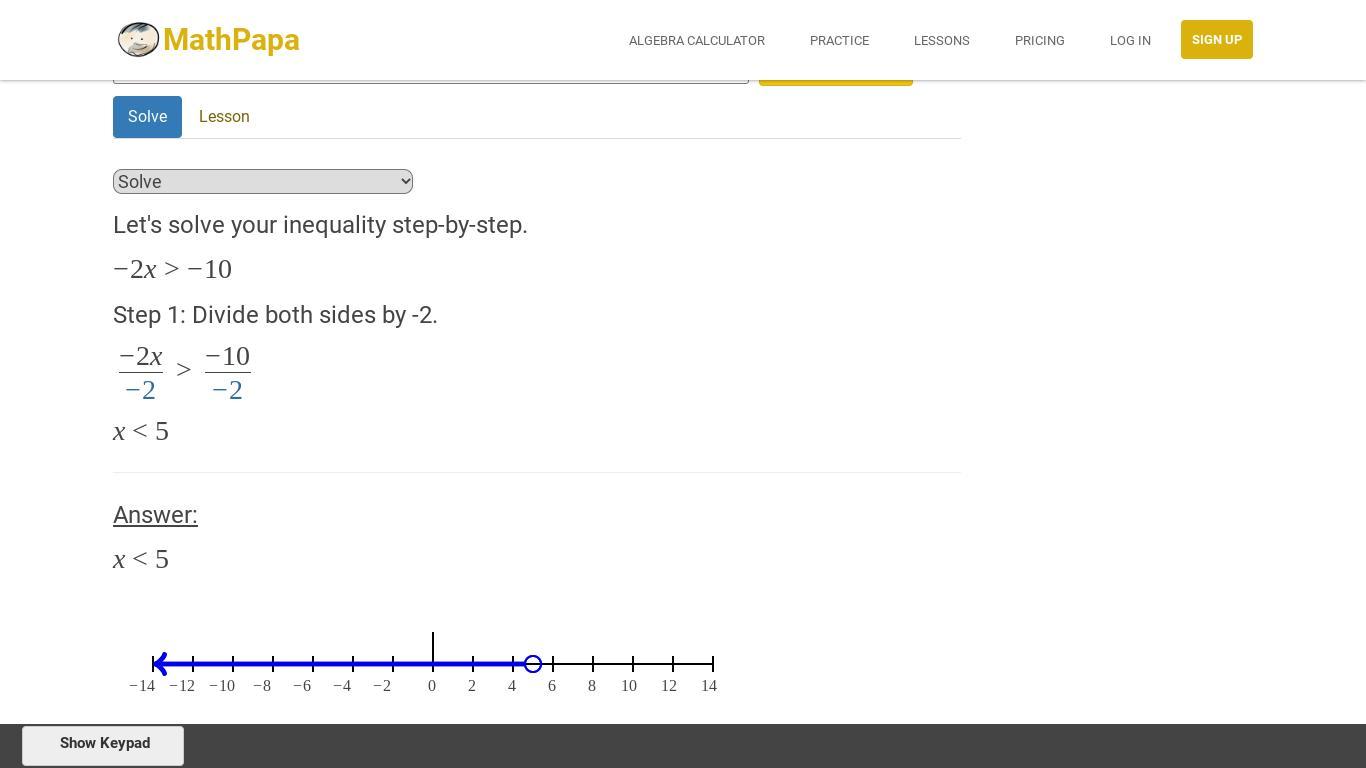Click the Step 1 divide equation fraction
Screen dimensions: 1366x768
point(184,372)
